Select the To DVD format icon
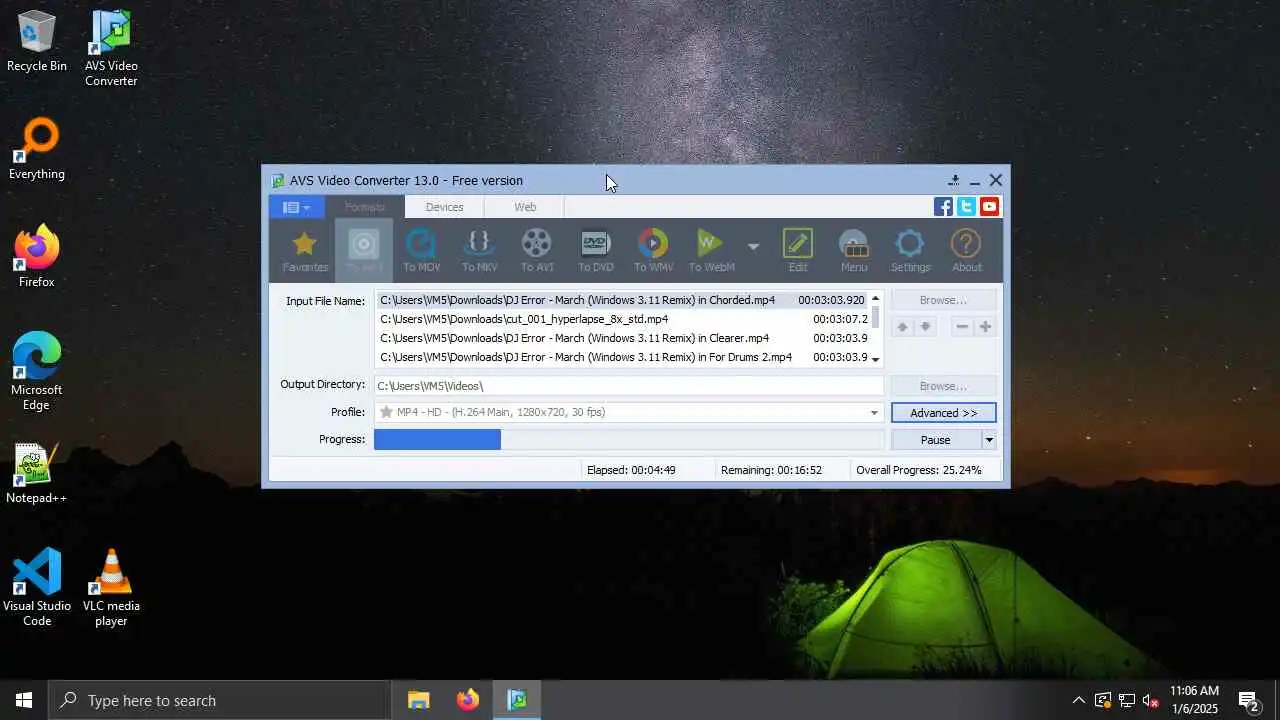1280x720 pixels. [x=595, y=250]
